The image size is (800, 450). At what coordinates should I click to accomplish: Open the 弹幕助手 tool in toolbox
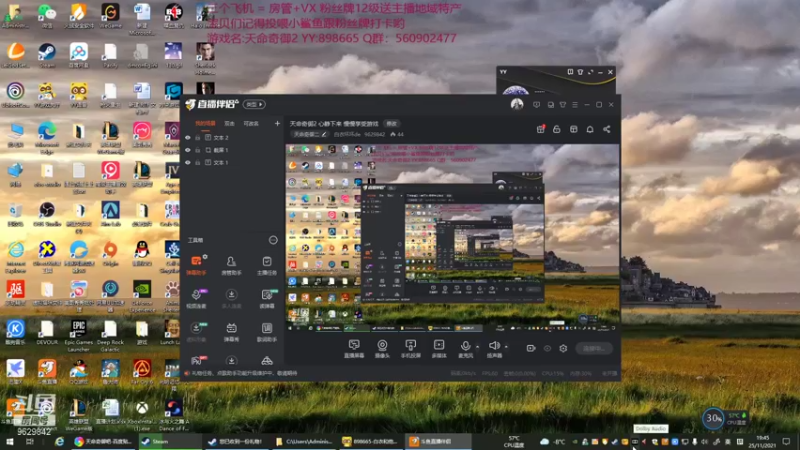click(x=196, y=265)
